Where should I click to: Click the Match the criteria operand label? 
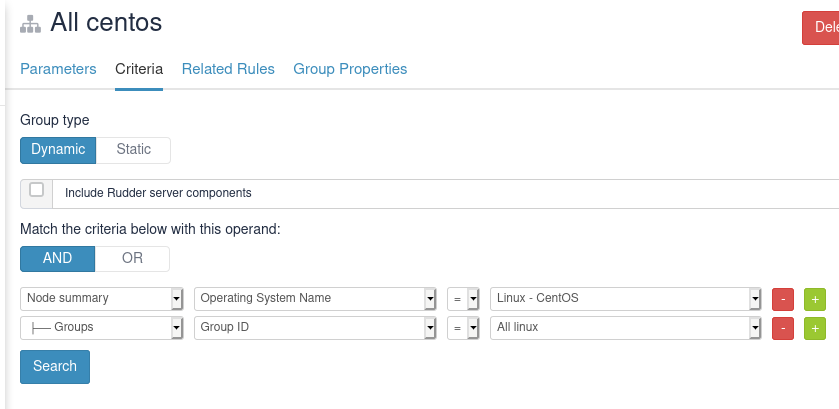point(150,229)
